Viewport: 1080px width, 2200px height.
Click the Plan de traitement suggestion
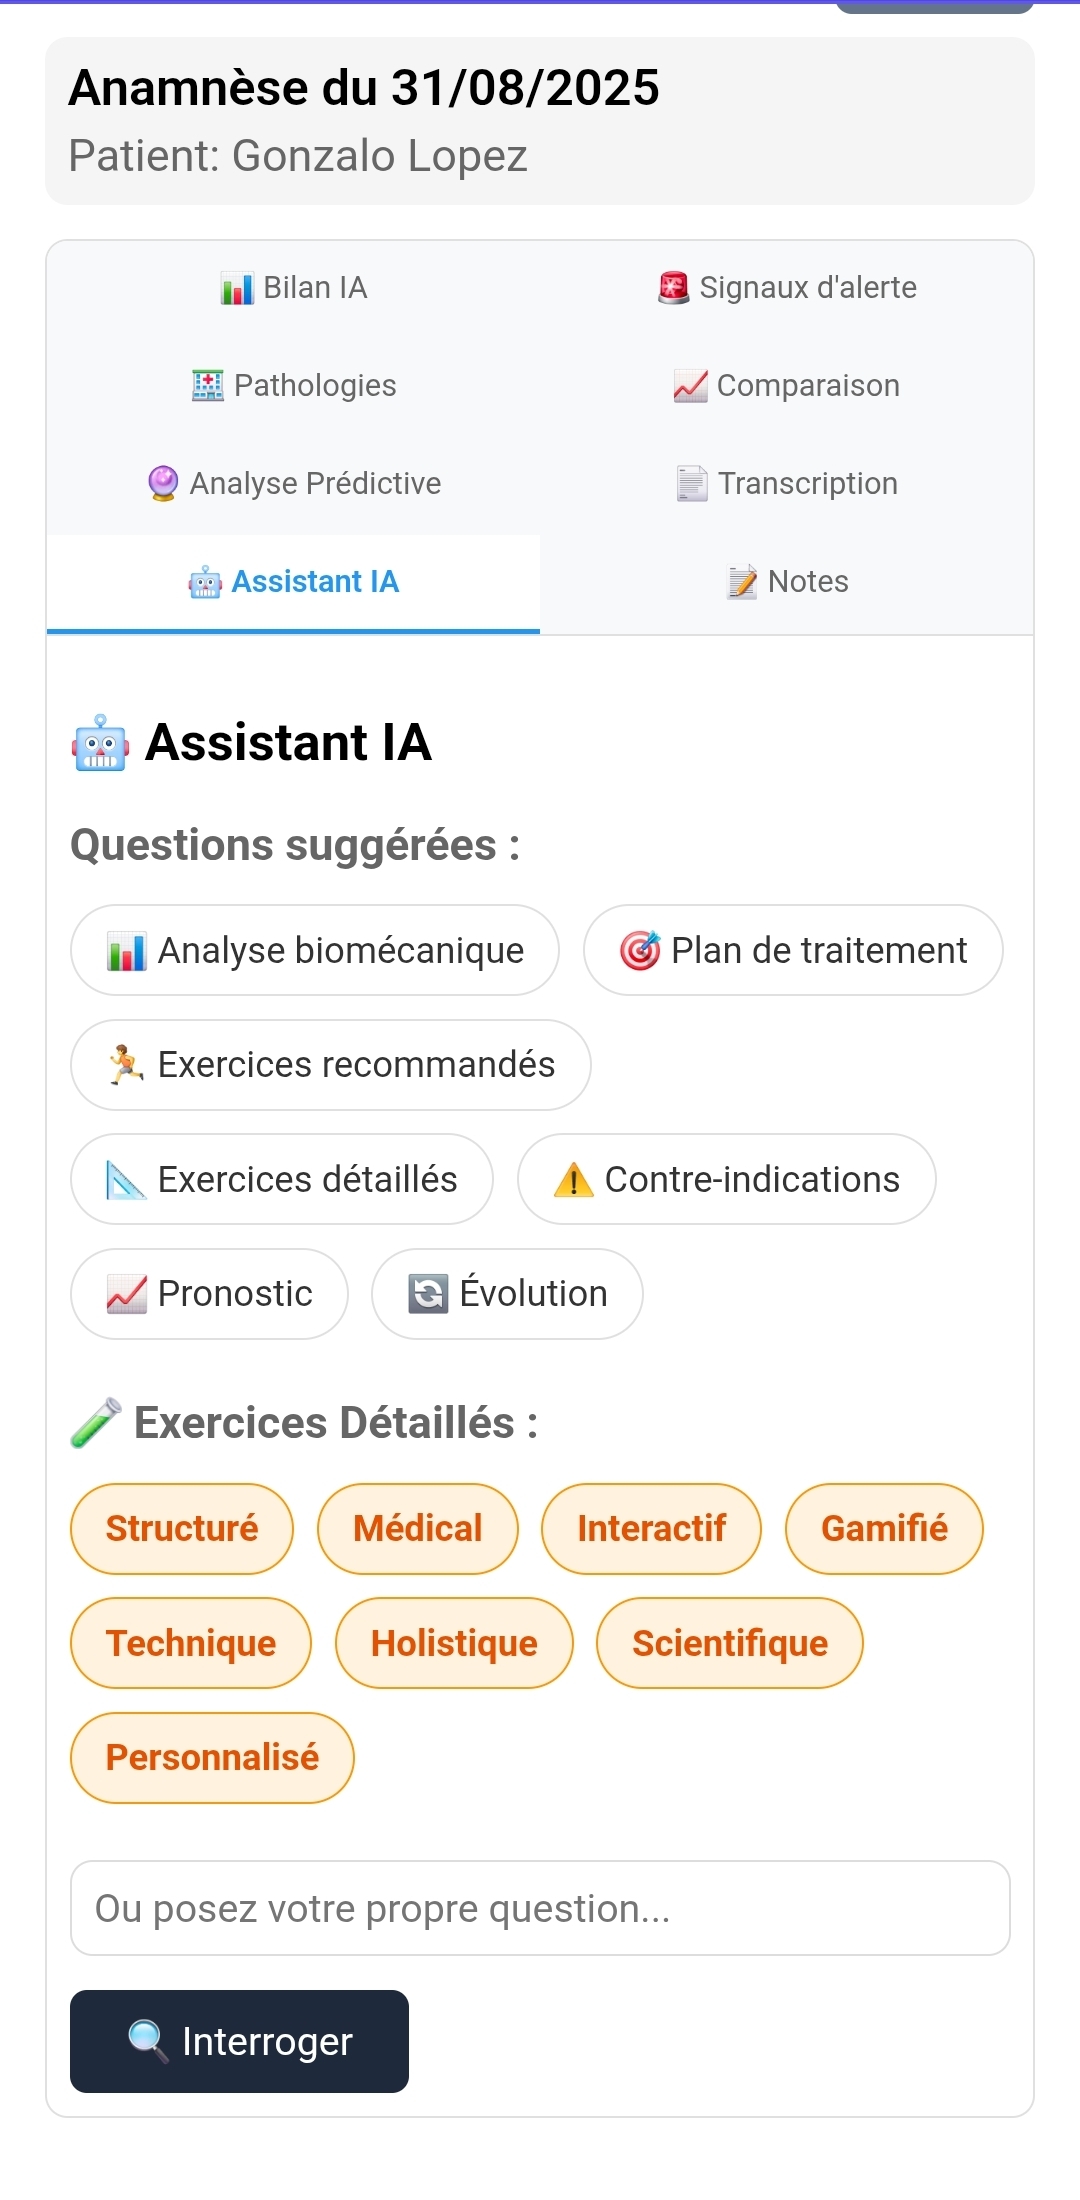(793, 950)
